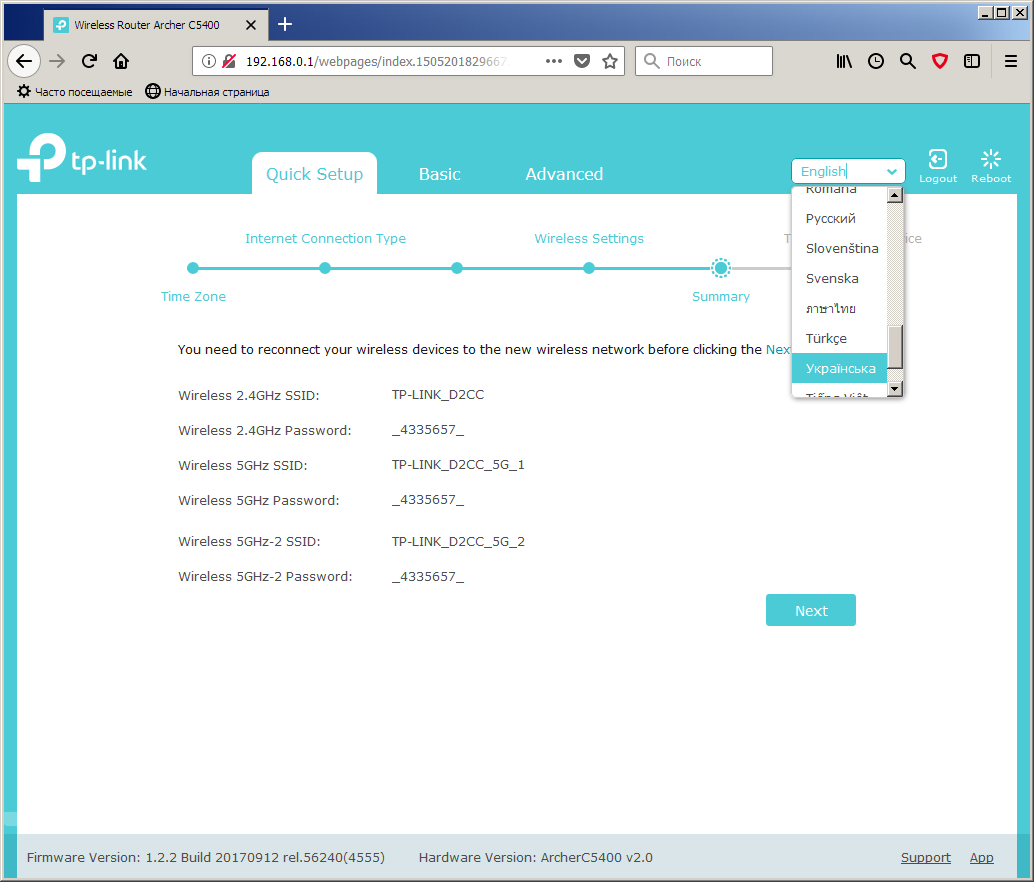Viewport: 1034px width, 882px height.
Task: Click the Firmware Version text in footer
Action: click(x=206, y=858)
